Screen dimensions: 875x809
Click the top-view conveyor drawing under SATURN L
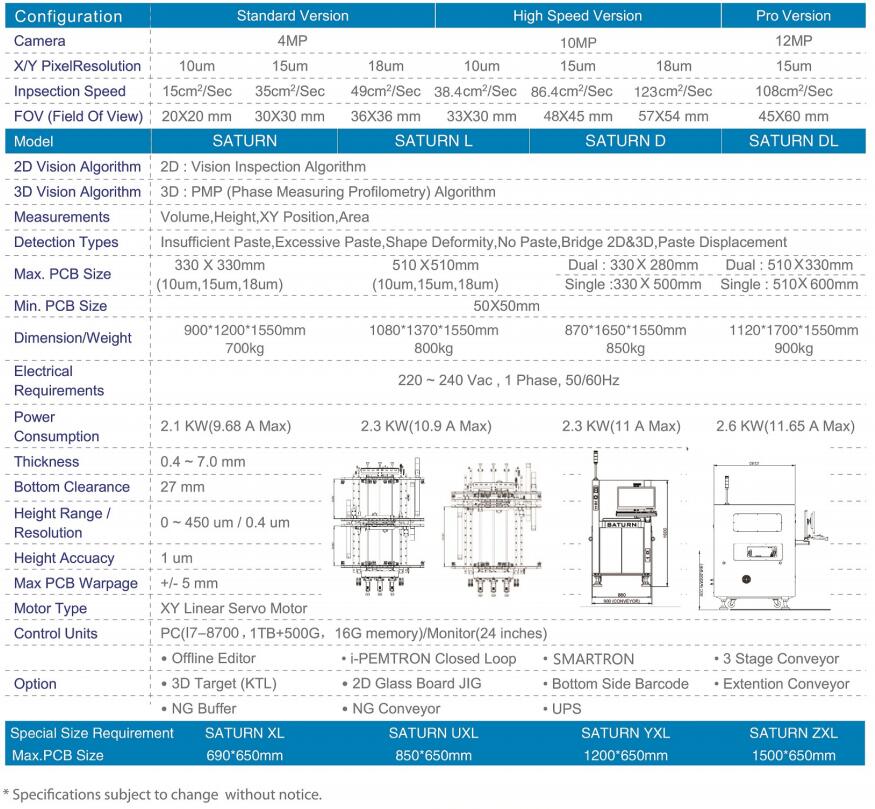tap(379, 527)
